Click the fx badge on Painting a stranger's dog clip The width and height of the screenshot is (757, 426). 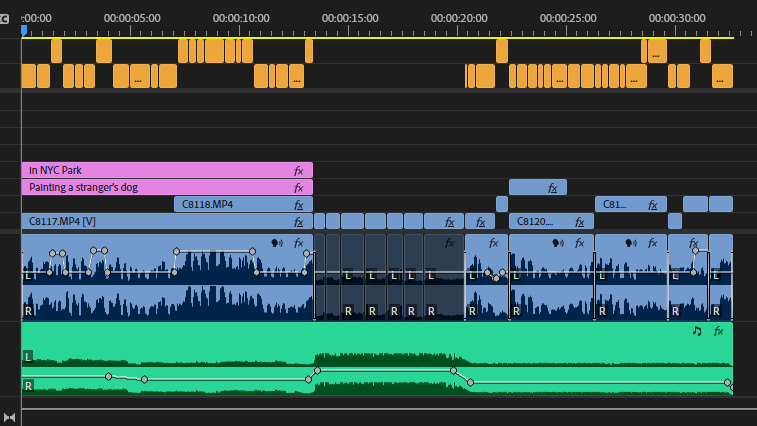coord(299,187)
